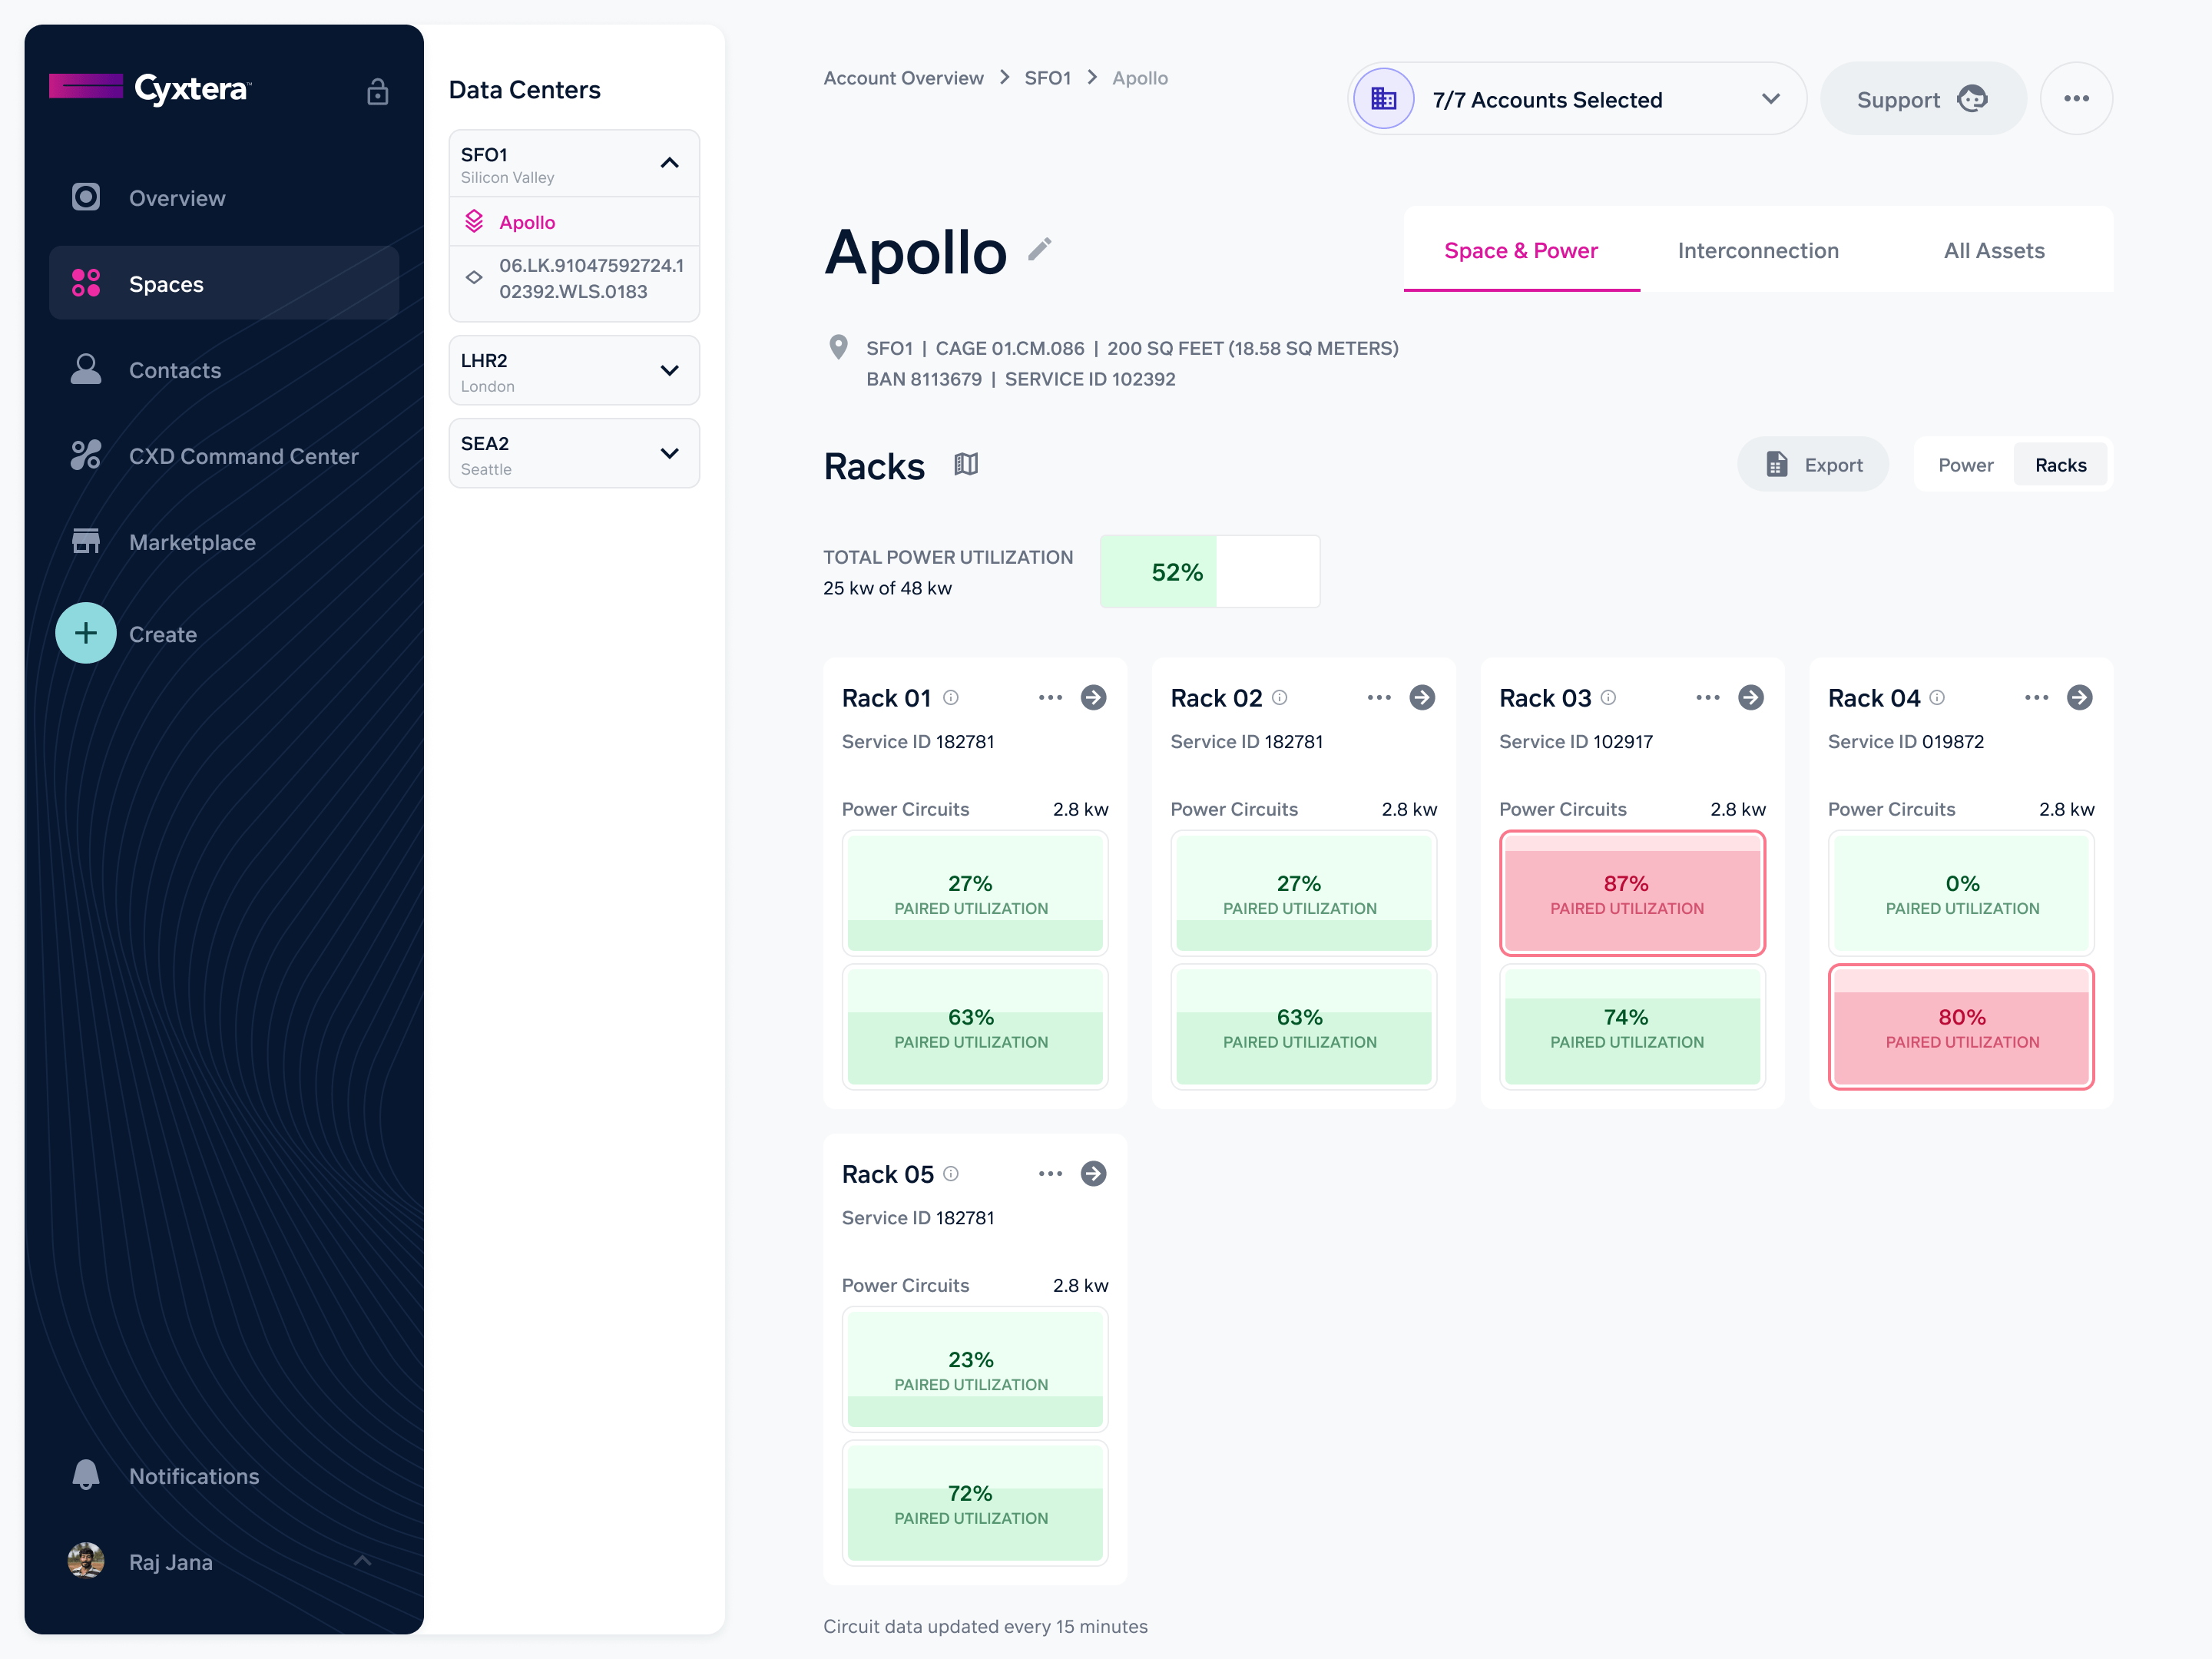Select Rack 03's 74% paired utilization circuit

click(x=1632, y=1027)
